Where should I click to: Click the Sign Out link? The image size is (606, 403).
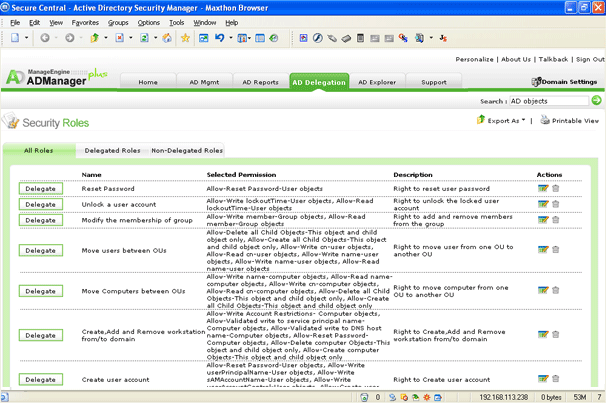(590, 59)
